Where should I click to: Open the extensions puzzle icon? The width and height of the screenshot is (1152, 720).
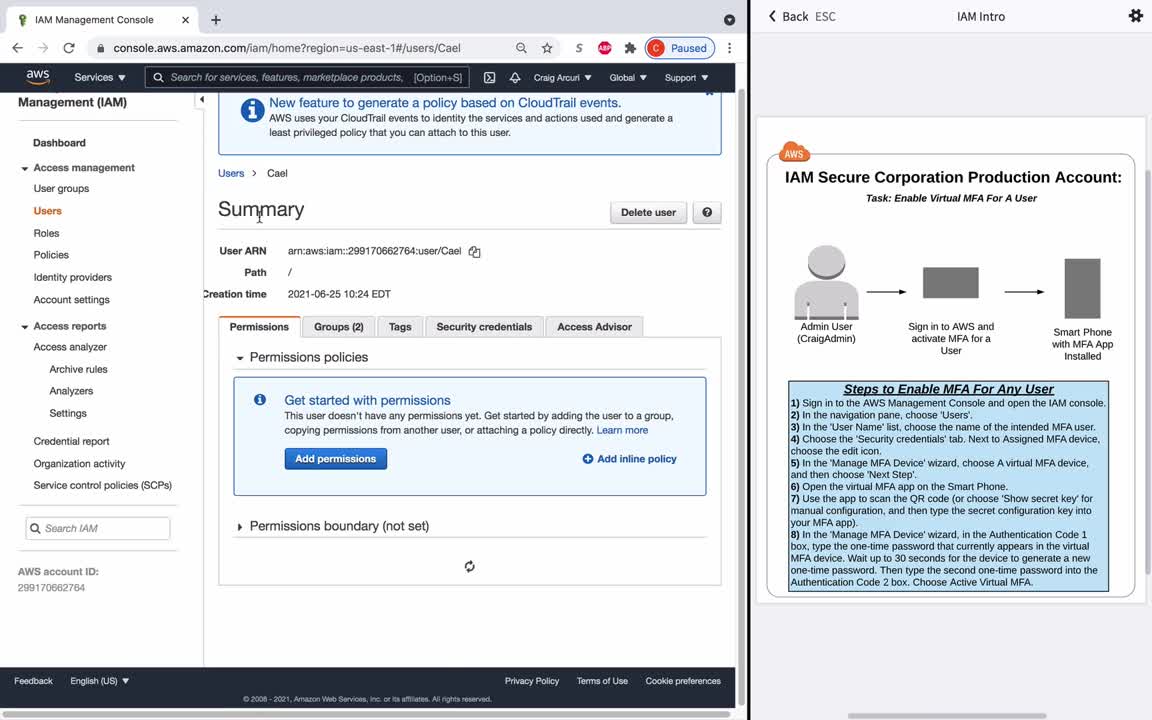(630, 48)
